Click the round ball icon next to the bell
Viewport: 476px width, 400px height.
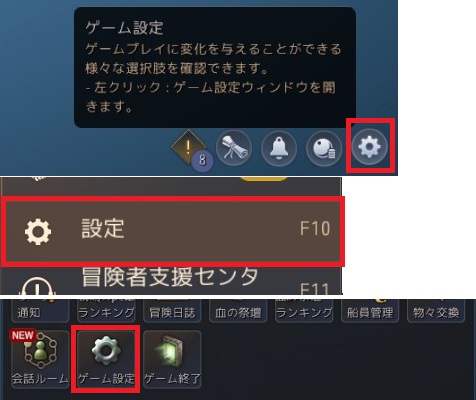324,148
